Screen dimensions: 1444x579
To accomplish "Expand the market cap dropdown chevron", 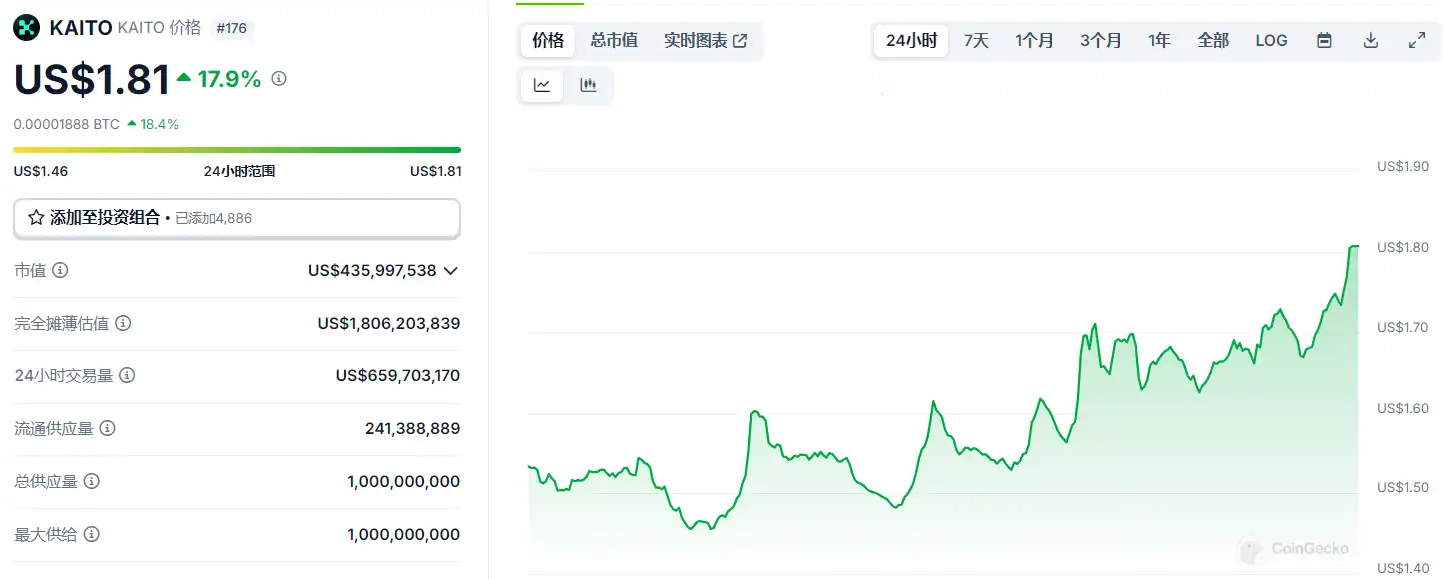I will 451,271.
